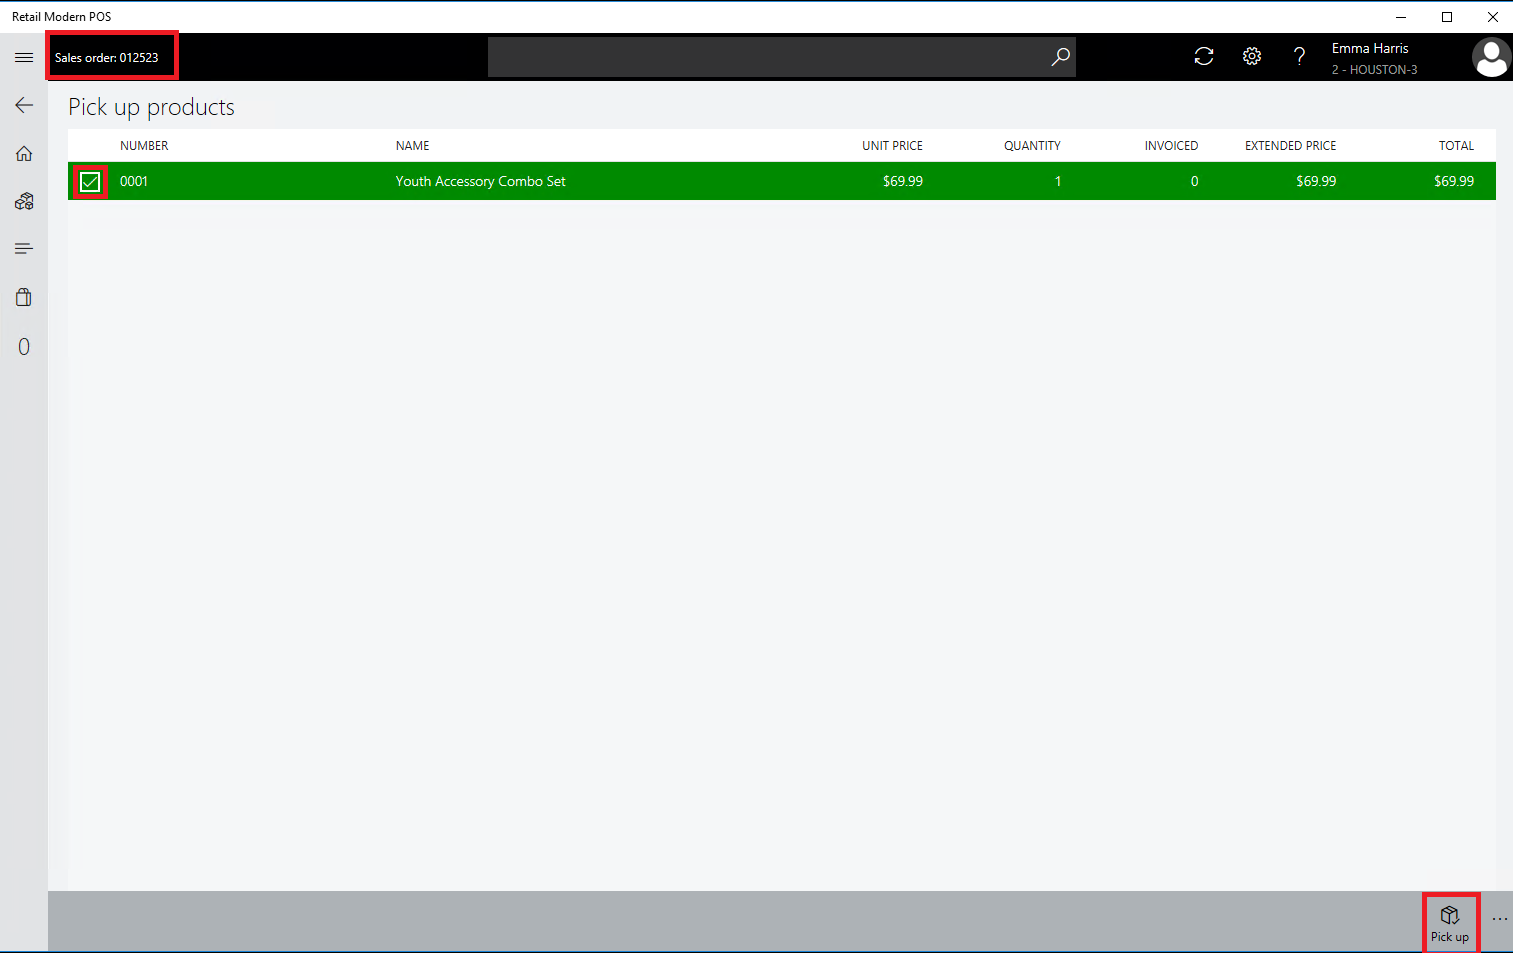Select the Youth Accessory Combo Set name
This screenshot has height=953, width=1513.
480,181
